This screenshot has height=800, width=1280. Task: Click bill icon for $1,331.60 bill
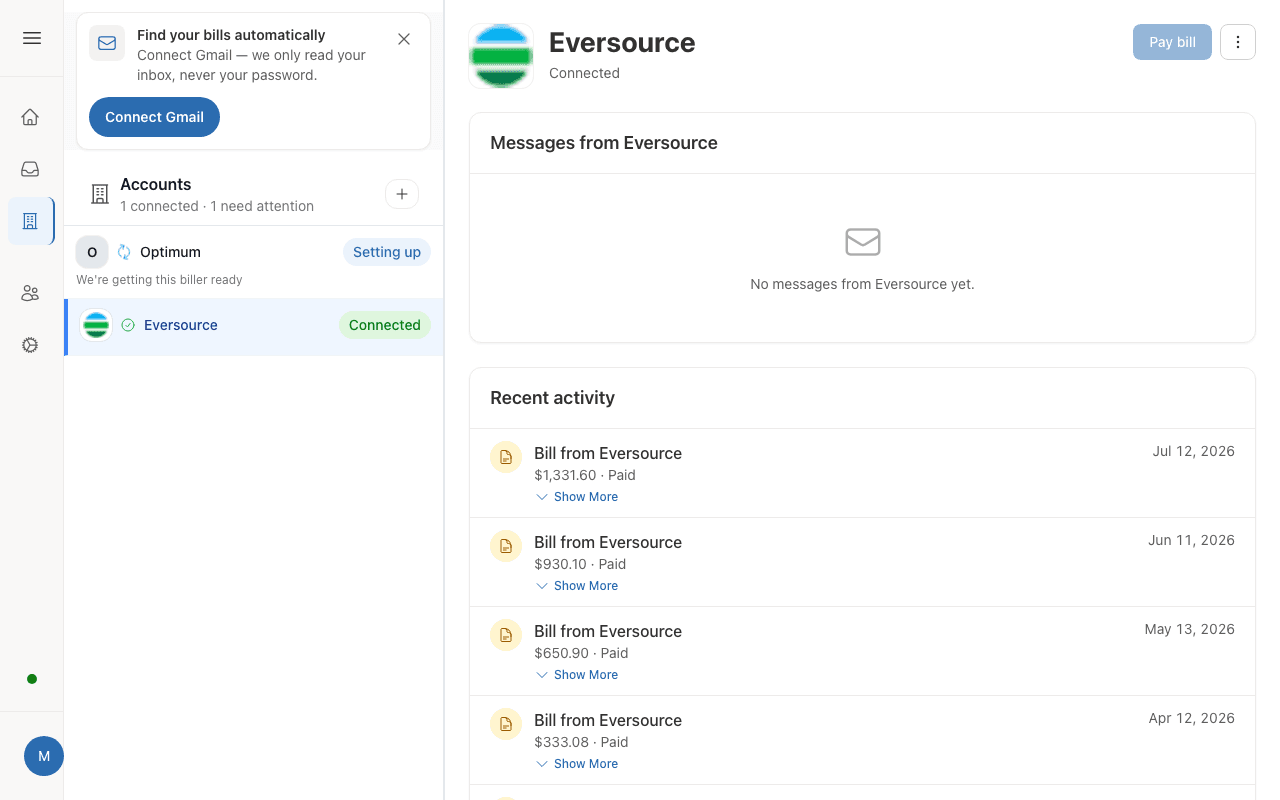coord(506,457)
